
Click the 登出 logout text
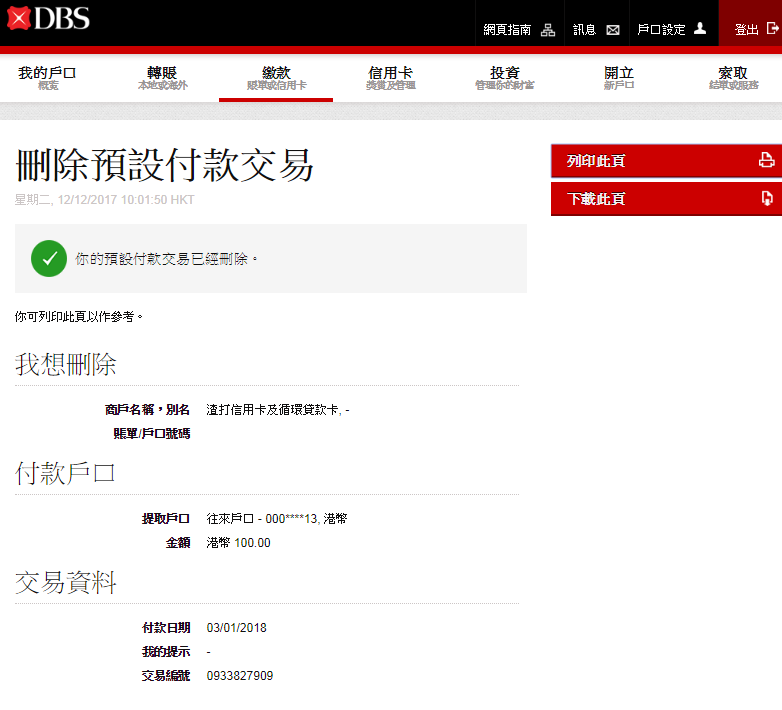point(746,30)
